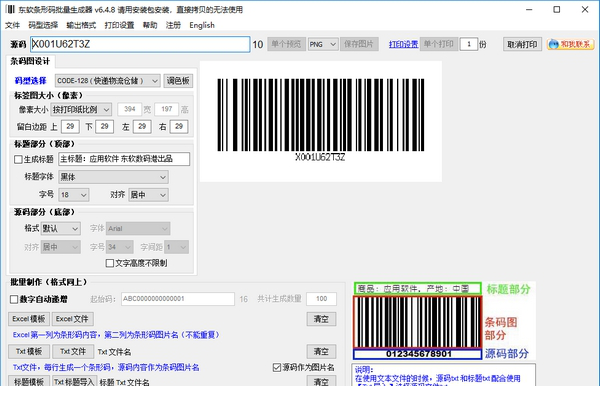Click the 和我联系 contact icon button
600x401 pixels.
[571, 44]
